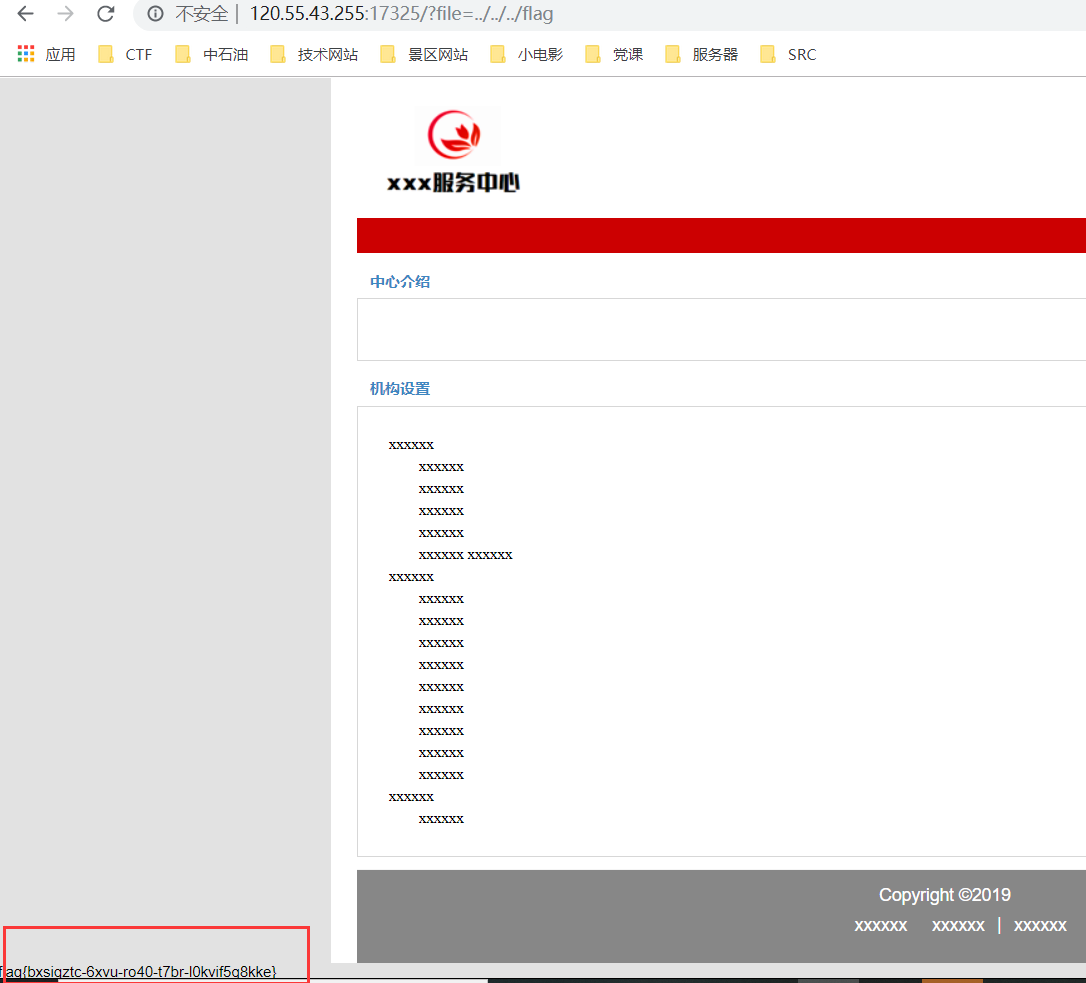Open the 中石油 bookmark folder

212,54
